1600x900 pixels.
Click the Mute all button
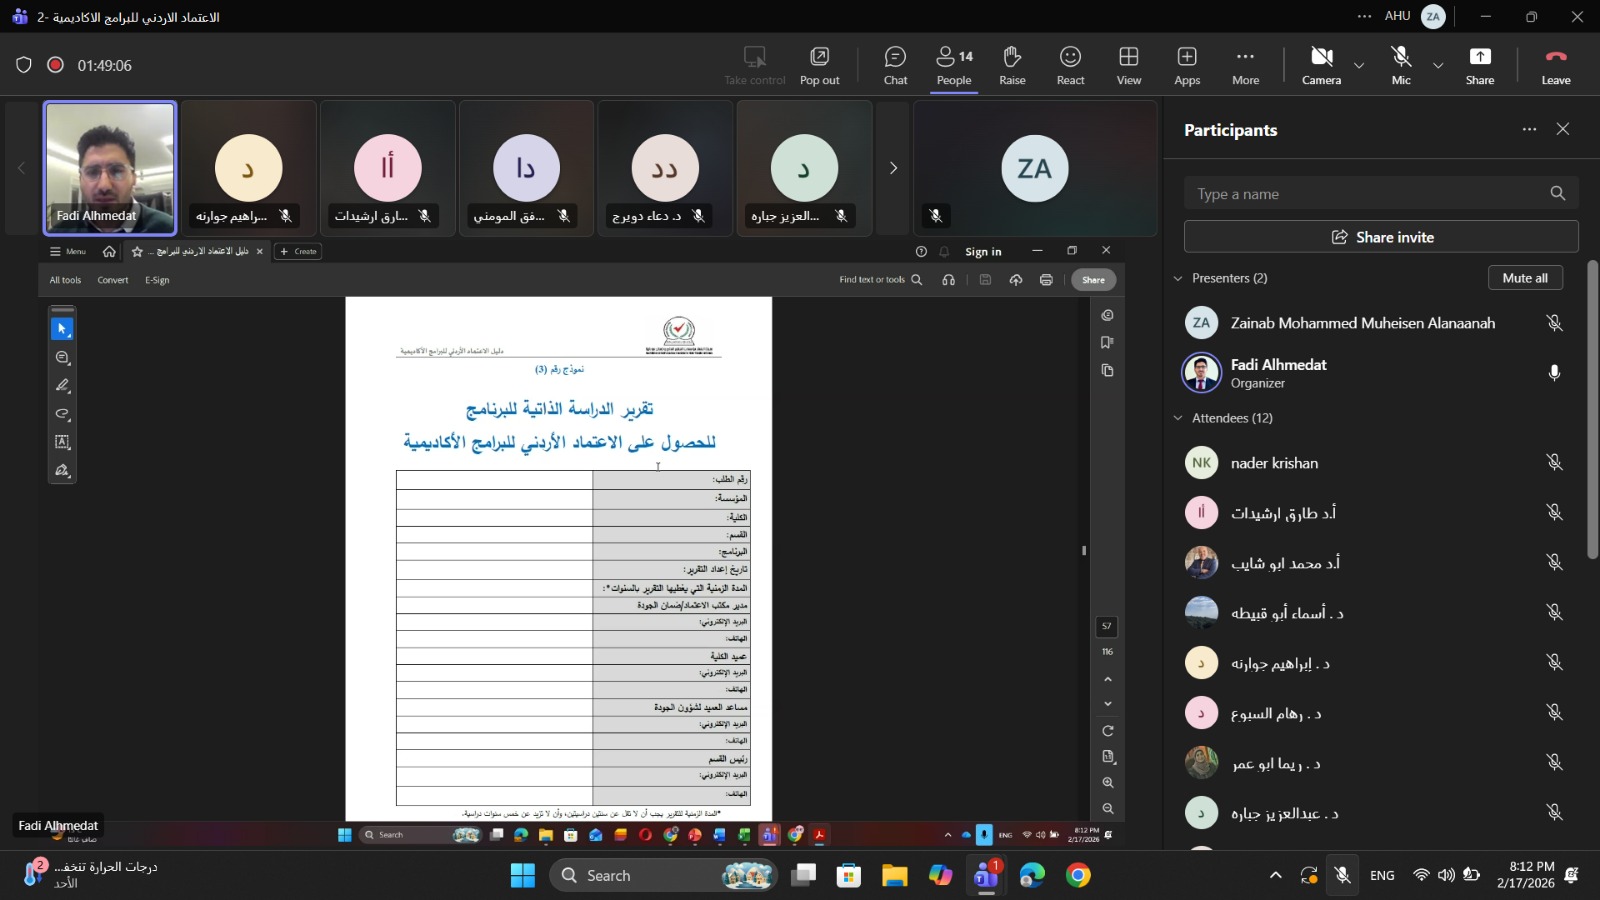coord(1524,278)
